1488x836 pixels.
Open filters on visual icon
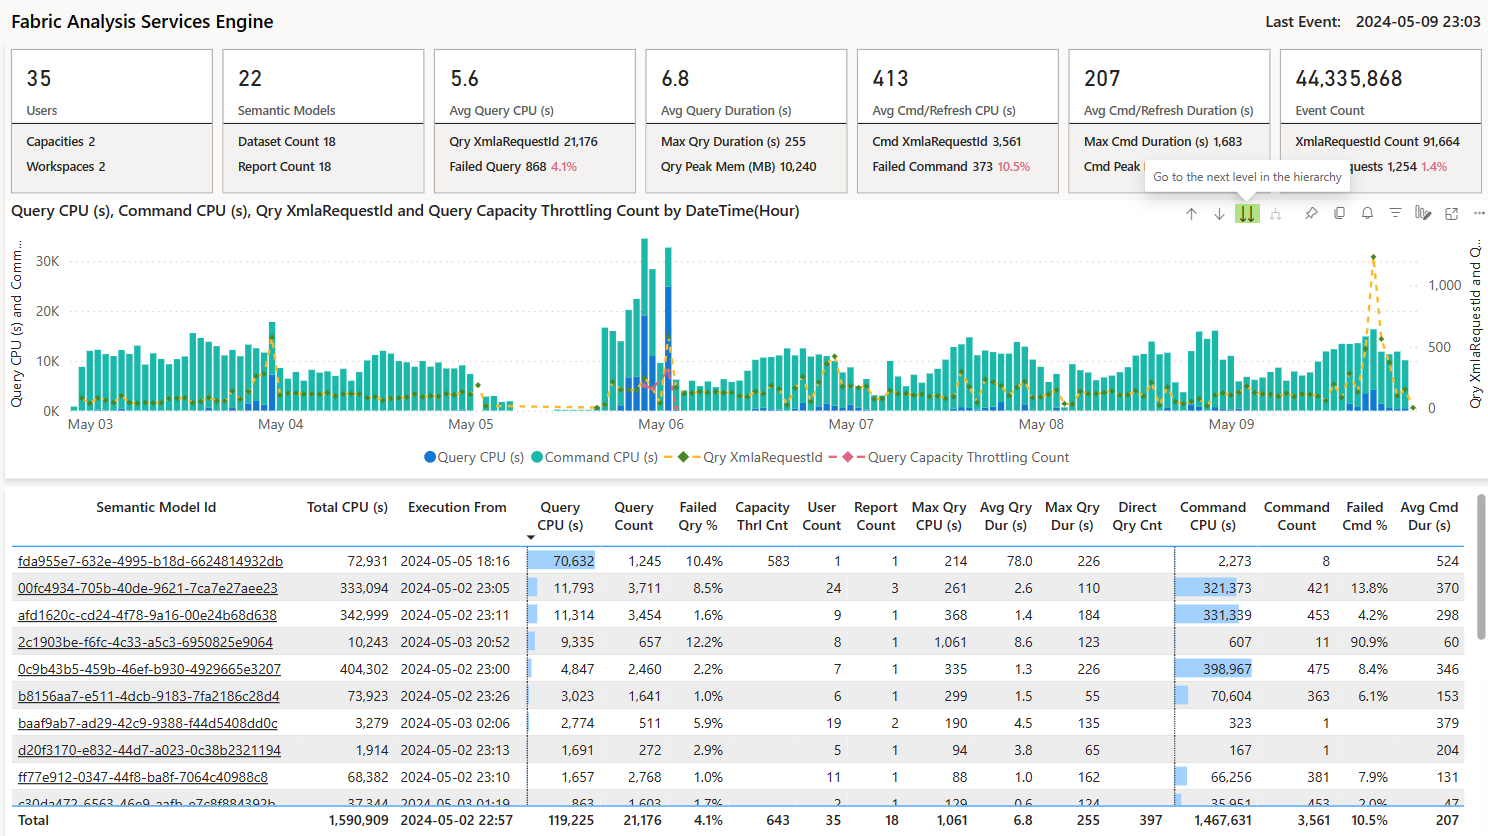pyautogui.click(x=1395, y=214)
